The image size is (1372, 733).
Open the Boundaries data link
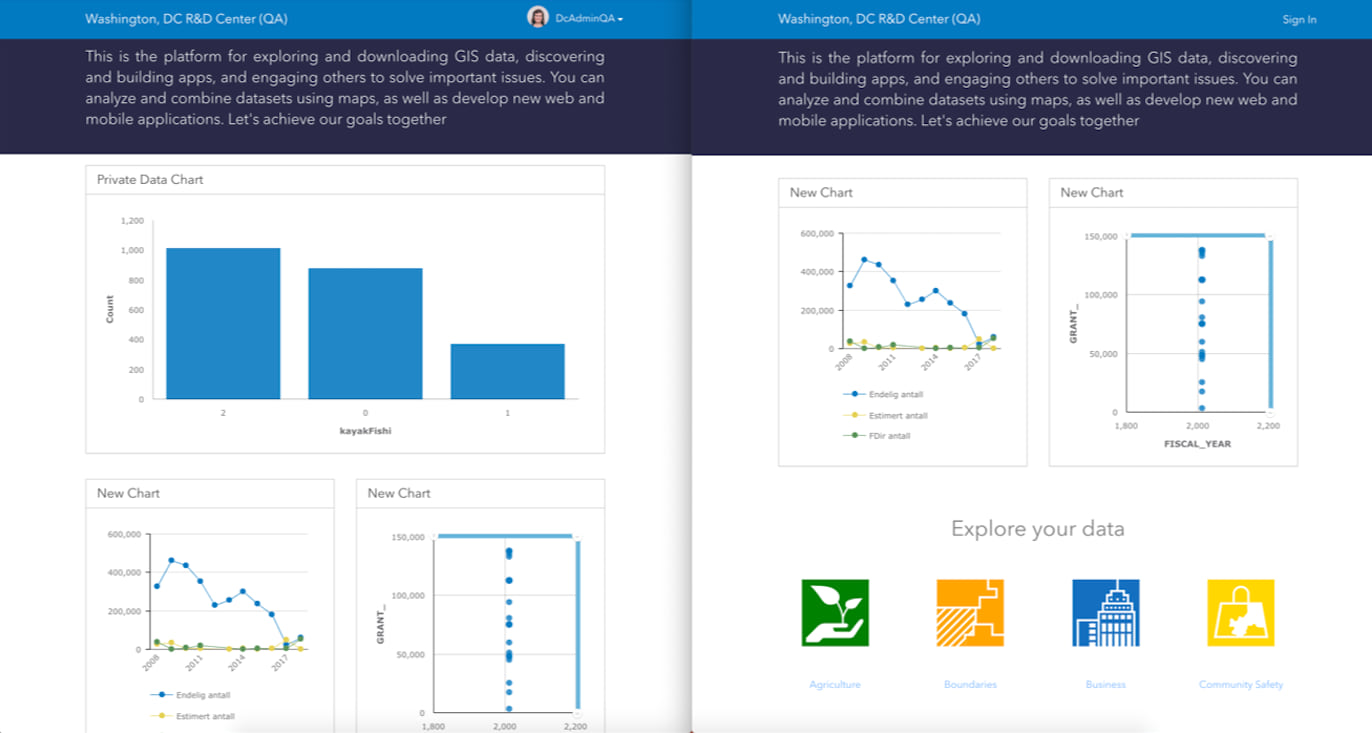click(x=971, y=684)
